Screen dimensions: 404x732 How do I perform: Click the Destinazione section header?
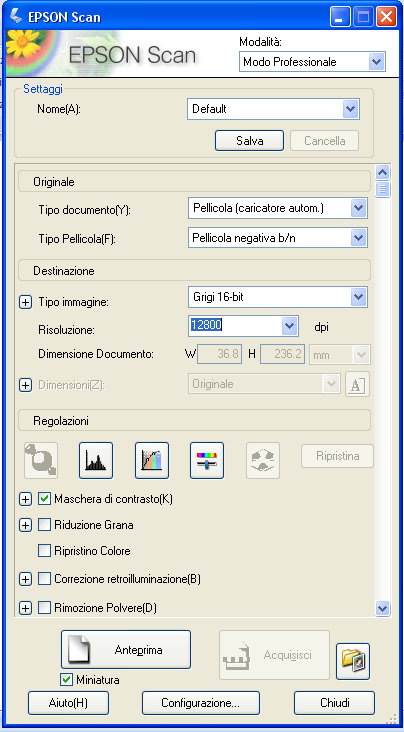click(x=194, y=270)
